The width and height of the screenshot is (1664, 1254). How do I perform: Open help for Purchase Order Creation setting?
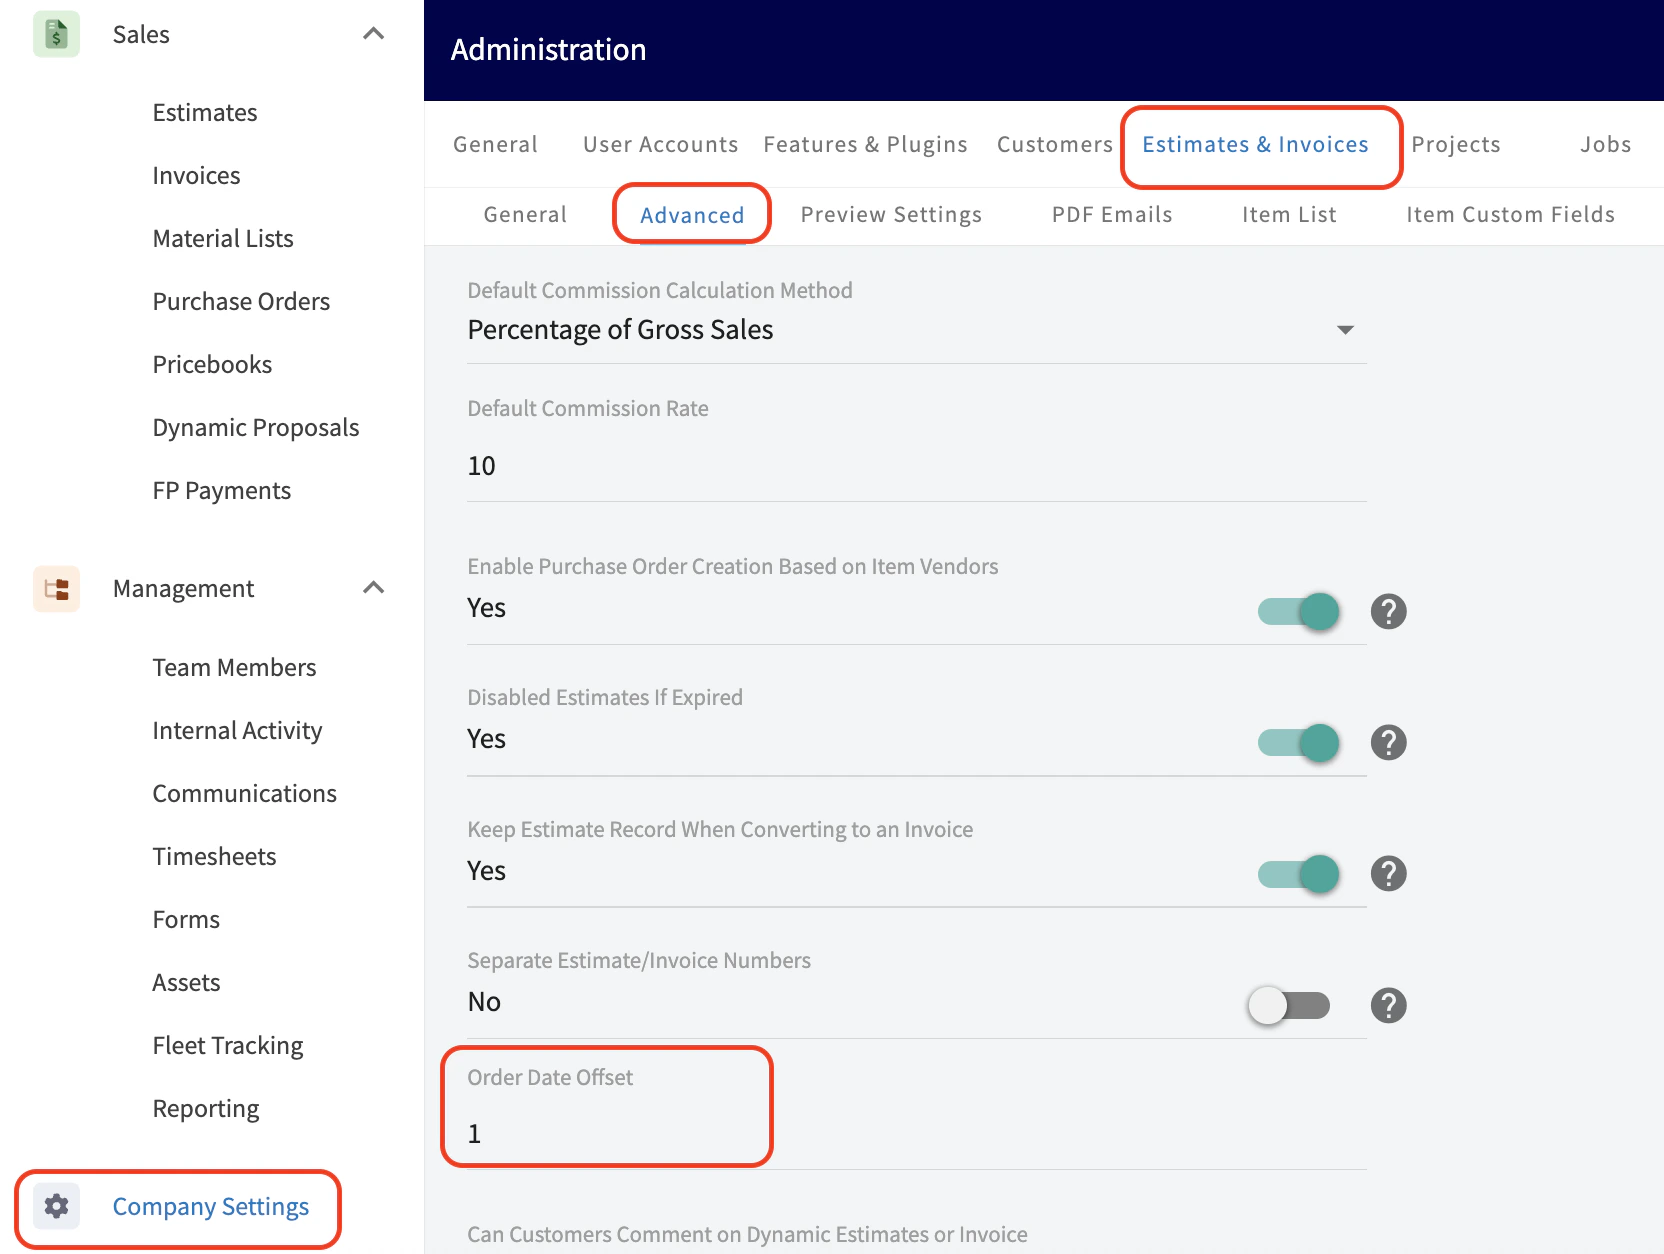pos(1388,611)
